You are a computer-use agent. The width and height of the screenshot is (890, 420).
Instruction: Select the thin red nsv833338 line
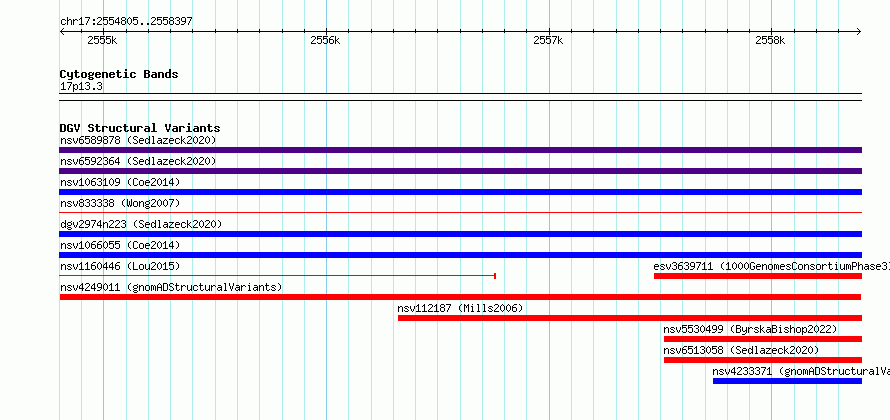click(460, 213)
